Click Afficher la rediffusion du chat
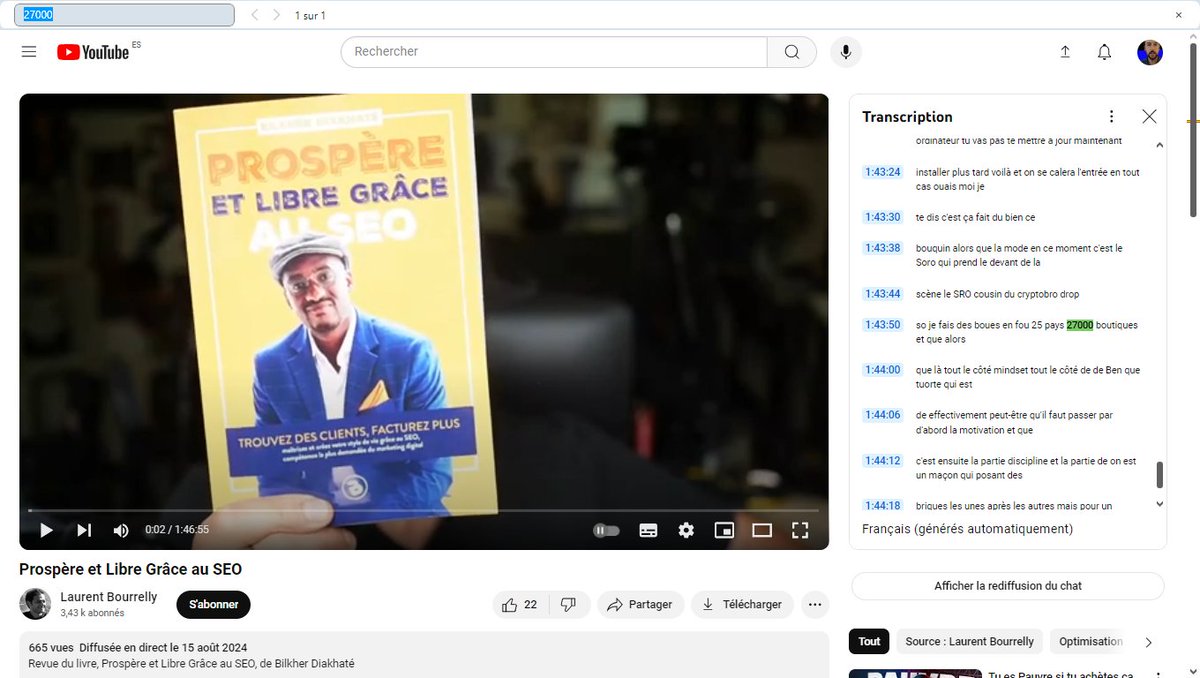Viewport: 1200px width, 678px height. 1008,586
